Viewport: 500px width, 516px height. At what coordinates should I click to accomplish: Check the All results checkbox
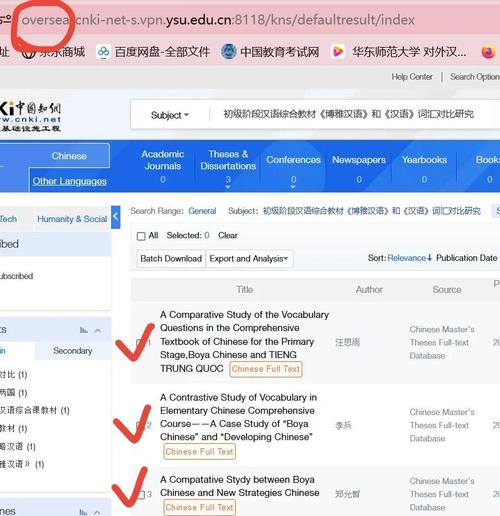[141, 236]
